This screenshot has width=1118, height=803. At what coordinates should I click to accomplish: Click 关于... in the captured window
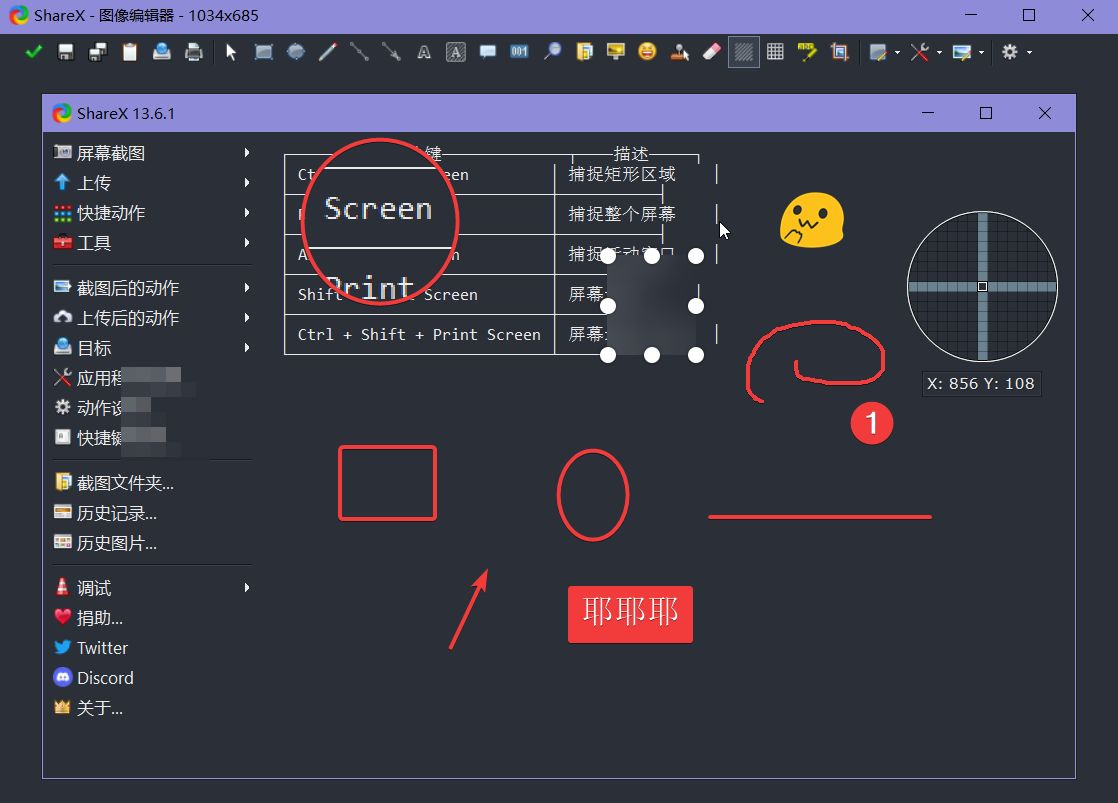tap(99, 708)
